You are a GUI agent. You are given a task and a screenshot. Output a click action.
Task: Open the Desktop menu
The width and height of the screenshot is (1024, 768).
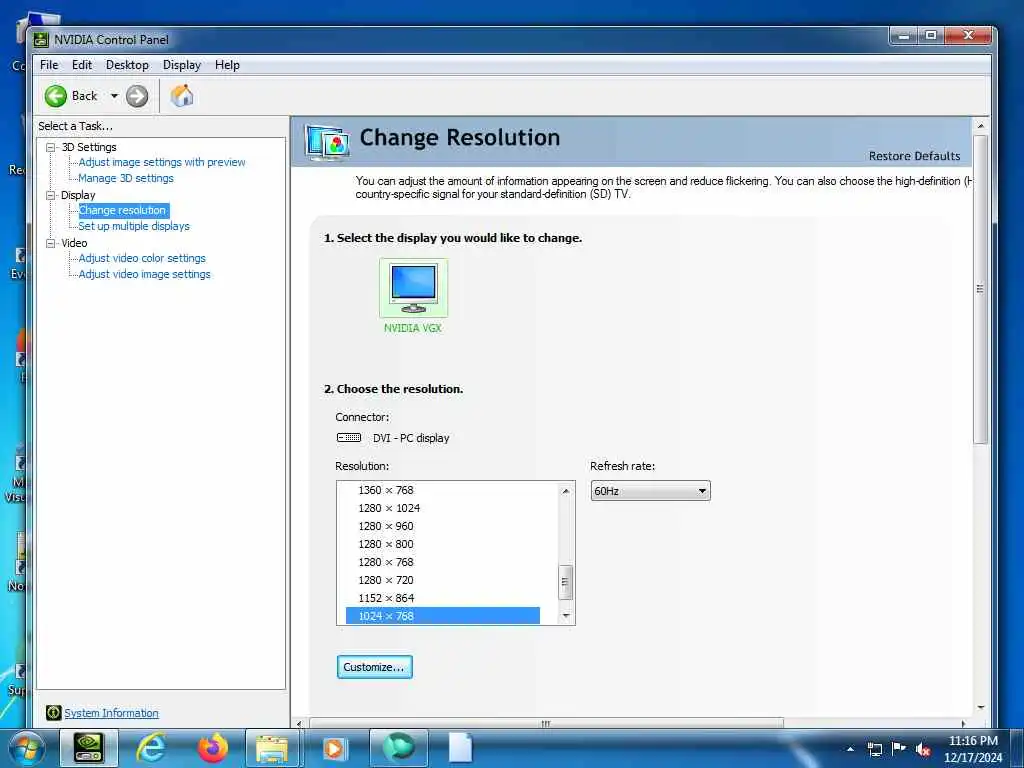127,65
